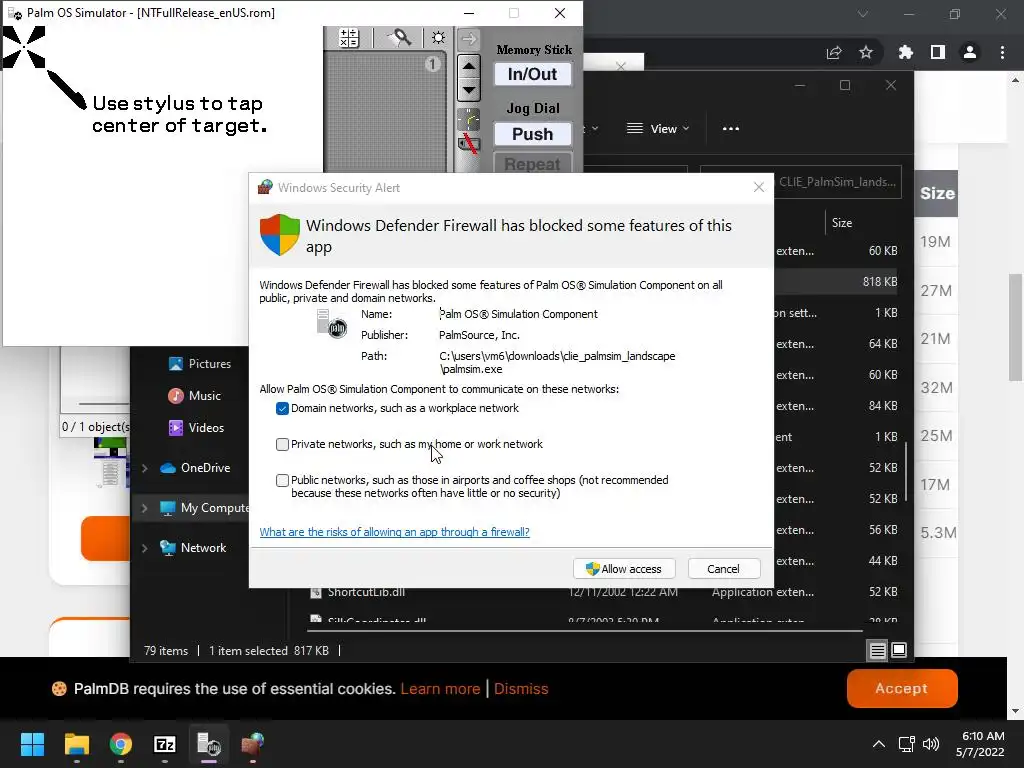This screenshot has height=768, width=1024.
Task: Select the ShortcutLib.dll file row
Action: (604, 592)
